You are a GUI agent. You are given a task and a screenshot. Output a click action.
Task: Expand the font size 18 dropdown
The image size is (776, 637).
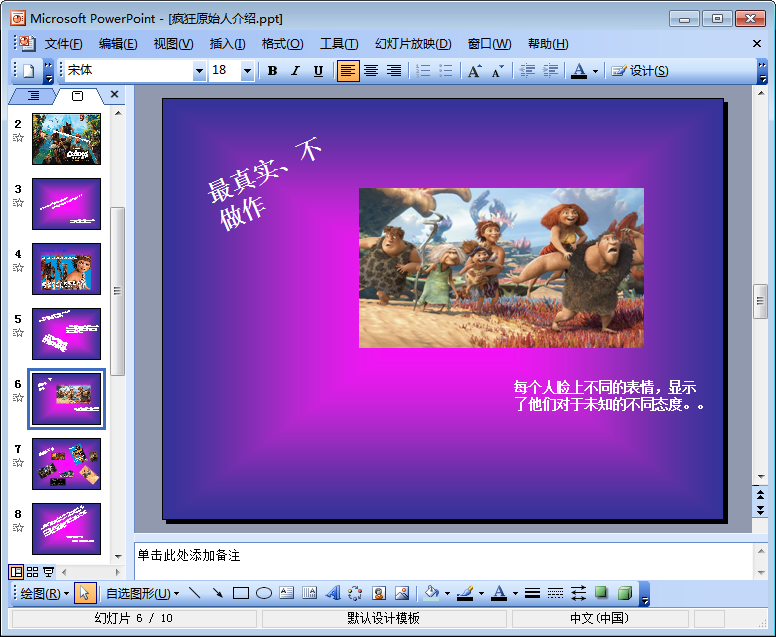(247, 71)
